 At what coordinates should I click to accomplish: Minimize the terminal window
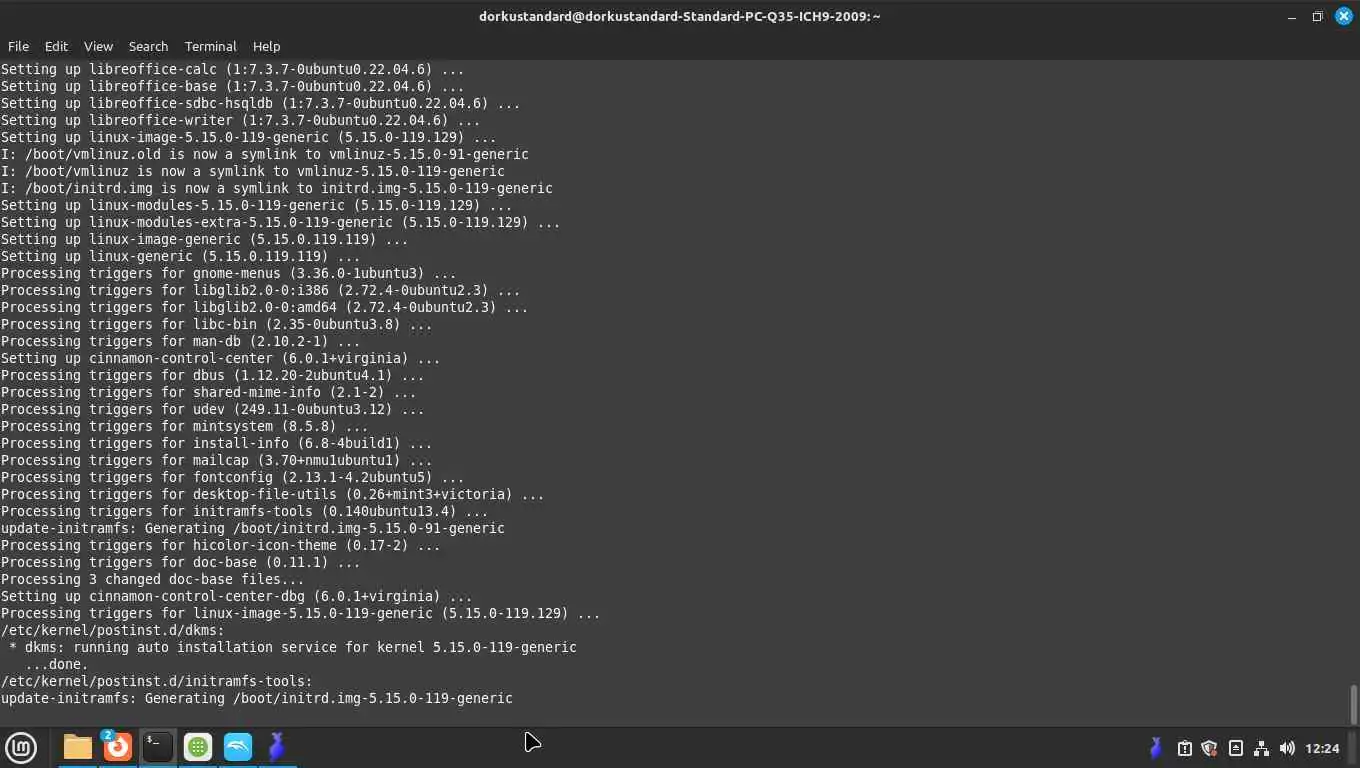(1292, 16)
